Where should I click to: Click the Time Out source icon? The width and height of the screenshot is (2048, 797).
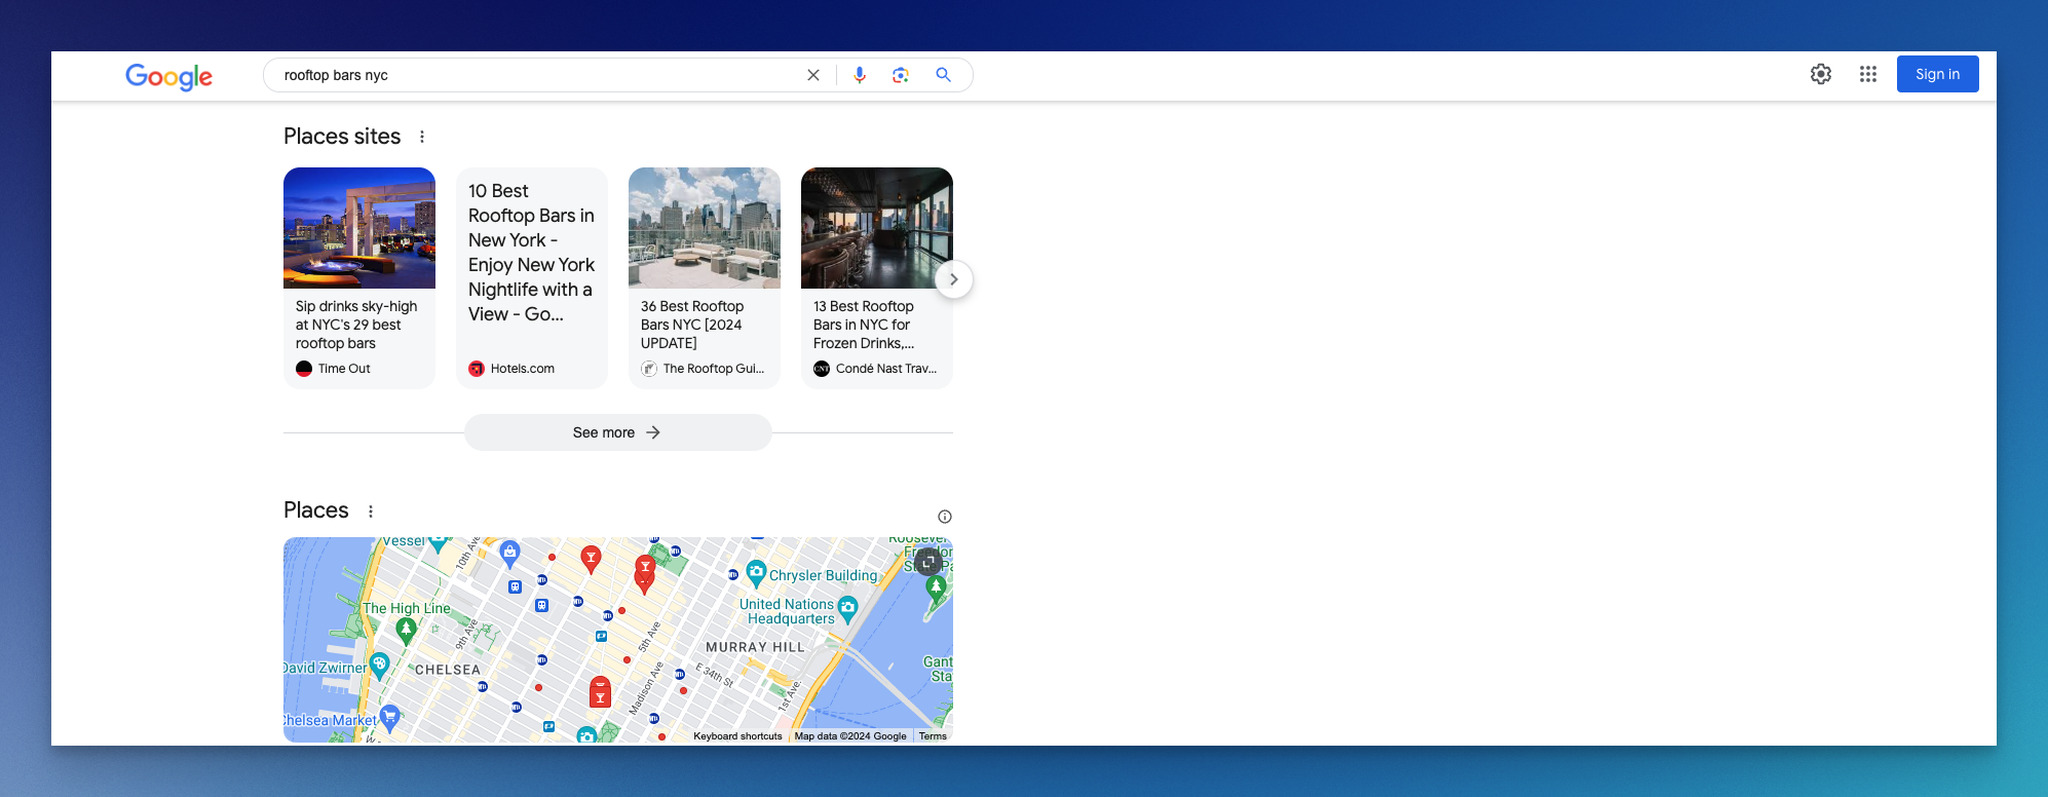click(x=304, y=369)
